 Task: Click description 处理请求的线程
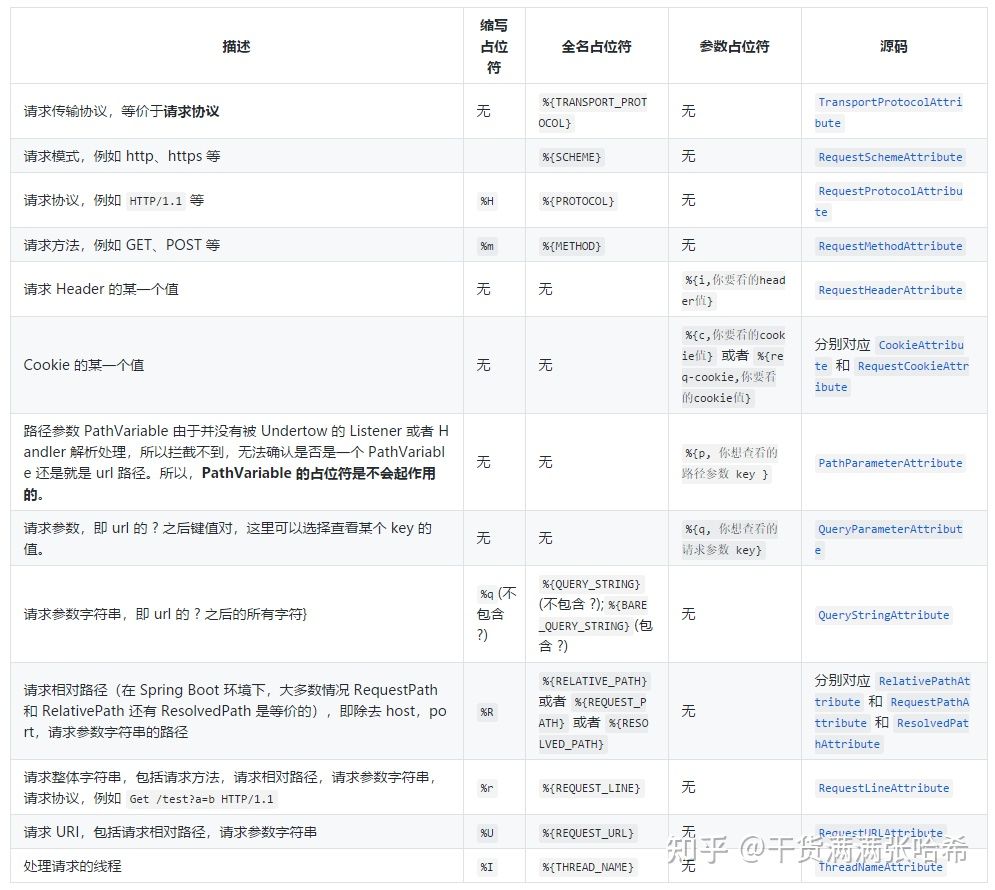pos(72,866)
